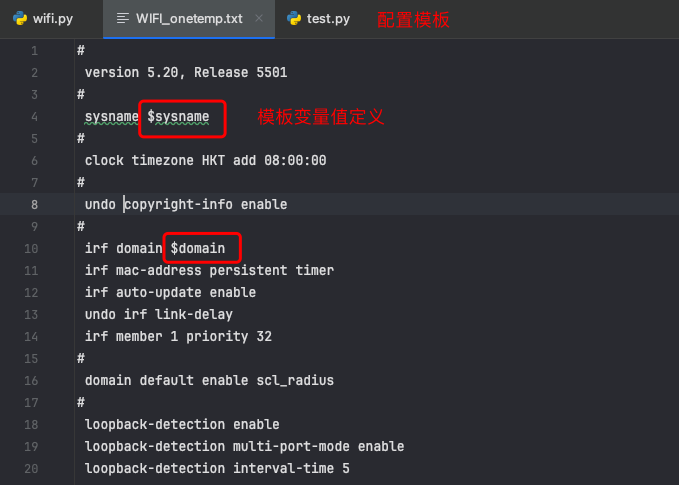Click the 'undo copyright-info enable' line

(186, 204)
